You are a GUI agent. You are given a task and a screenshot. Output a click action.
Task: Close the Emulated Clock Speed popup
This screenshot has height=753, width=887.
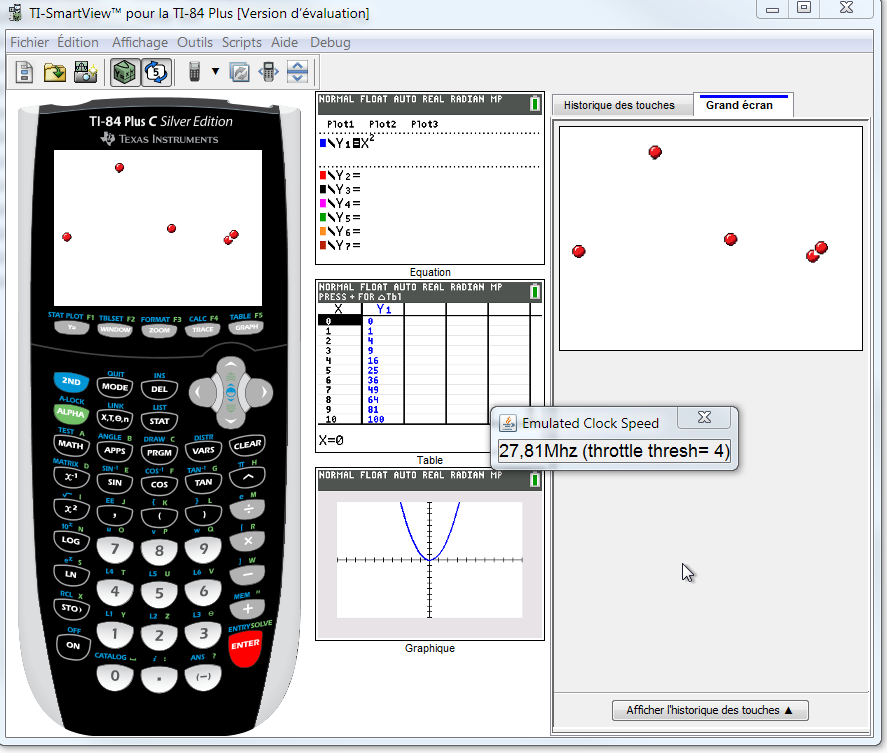704,418
